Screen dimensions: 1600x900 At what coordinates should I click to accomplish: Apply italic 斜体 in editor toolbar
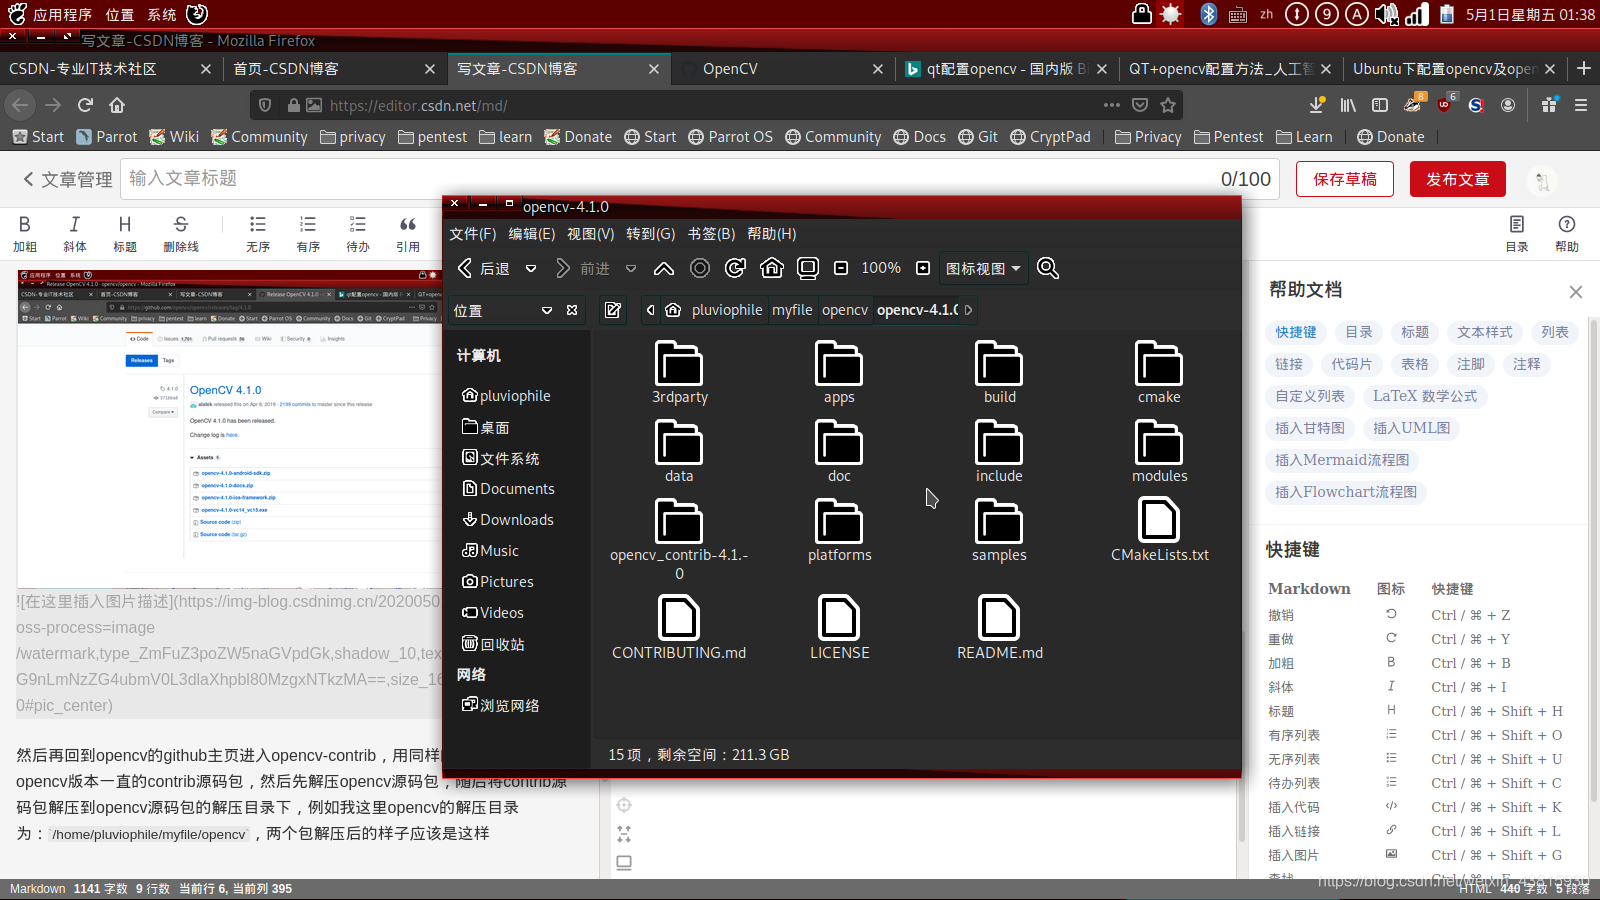(75, 234)
